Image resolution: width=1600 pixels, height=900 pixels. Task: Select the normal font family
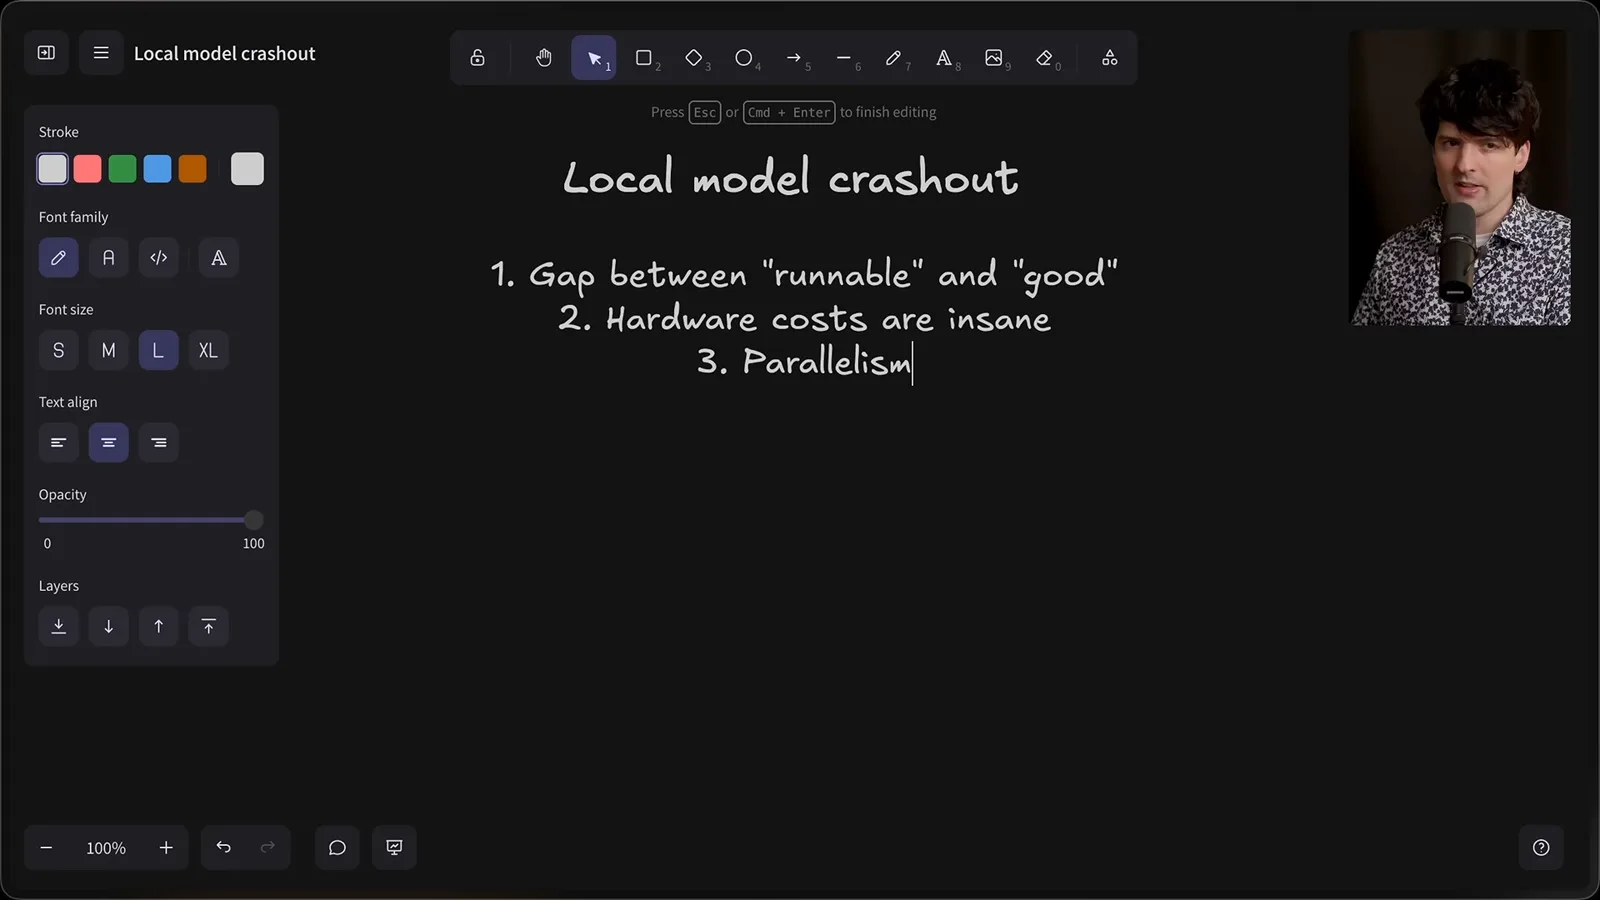pos(109,258)
